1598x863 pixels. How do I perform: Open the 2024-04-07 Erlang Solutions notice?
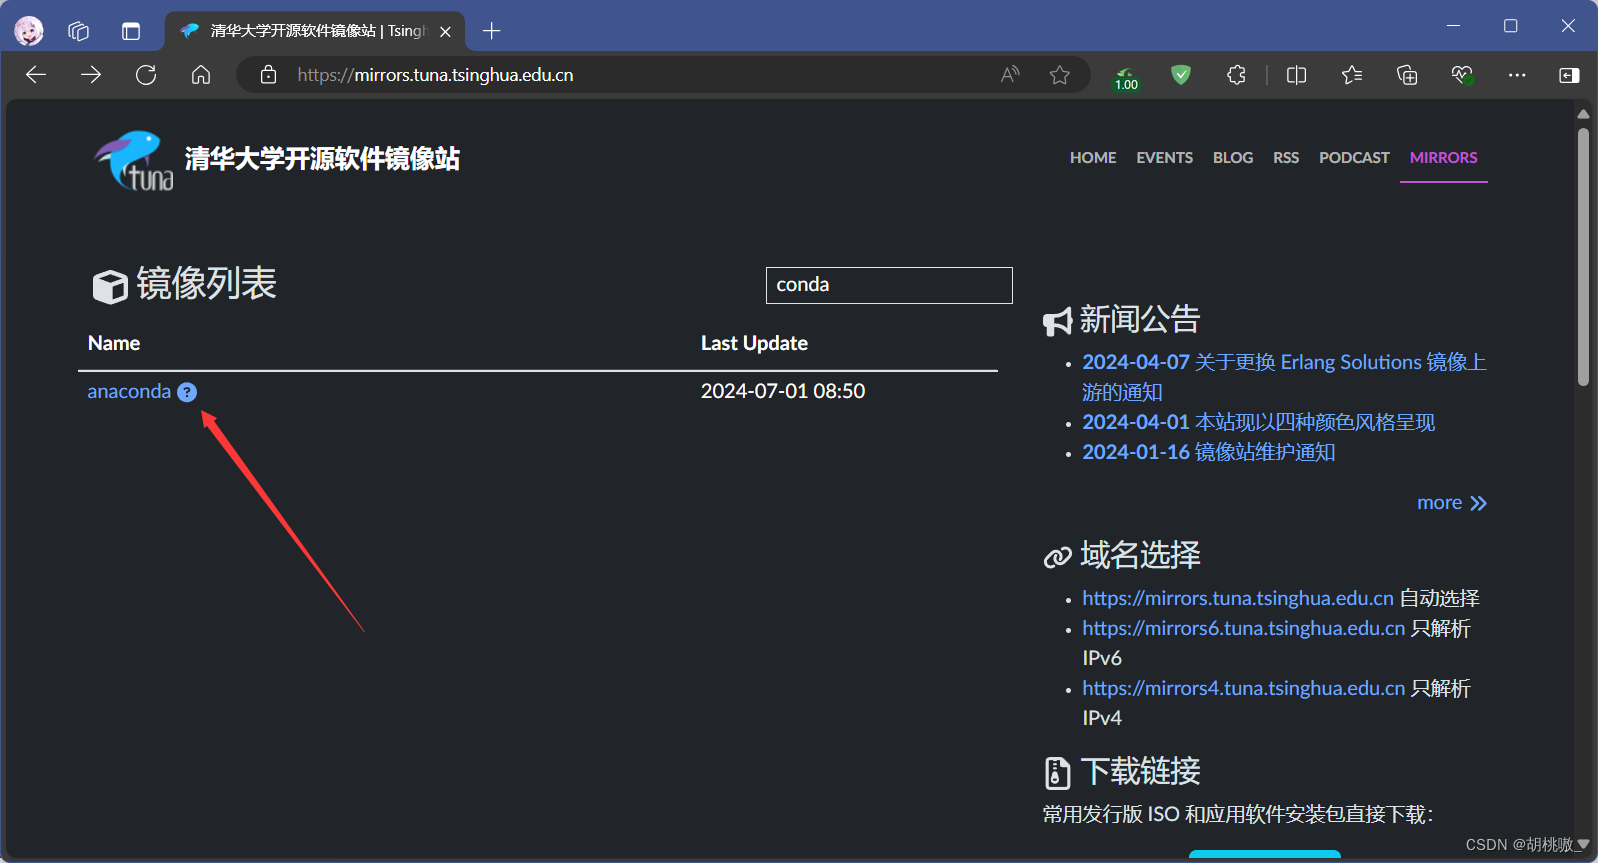[x=1284, y=377]
